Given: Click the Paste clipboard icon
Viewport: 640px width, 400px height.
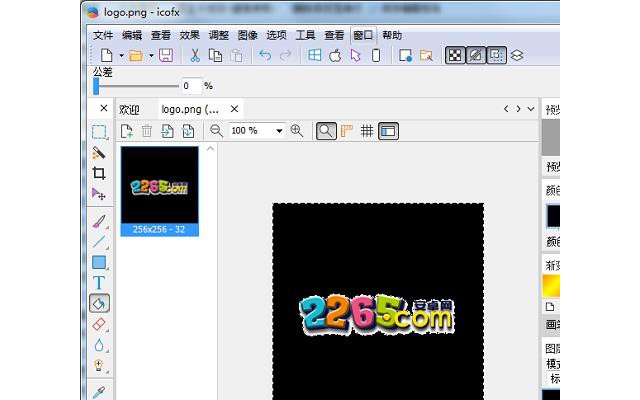Looking at the screenshot, I should click(236, 55).
